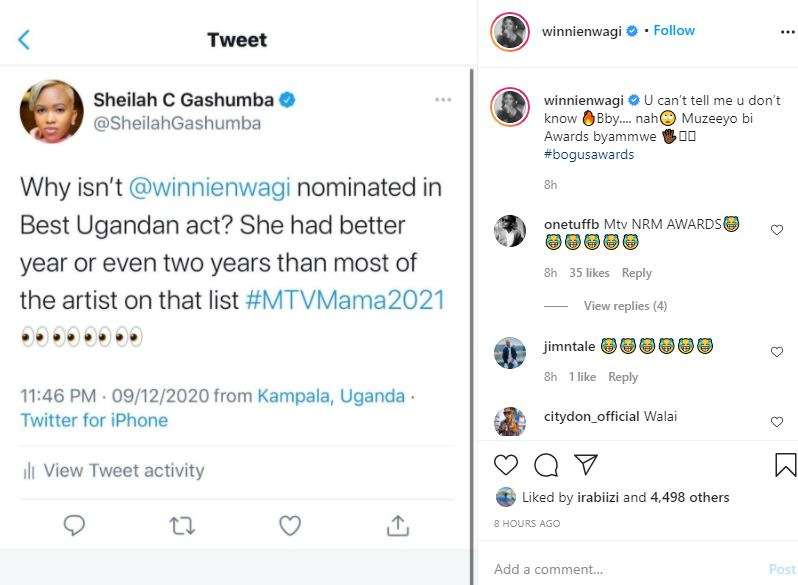Viewport: 798px width, 585px height.
Task: Open Sheilah C Gashumba's profile picture
Action: pos(51,111)
